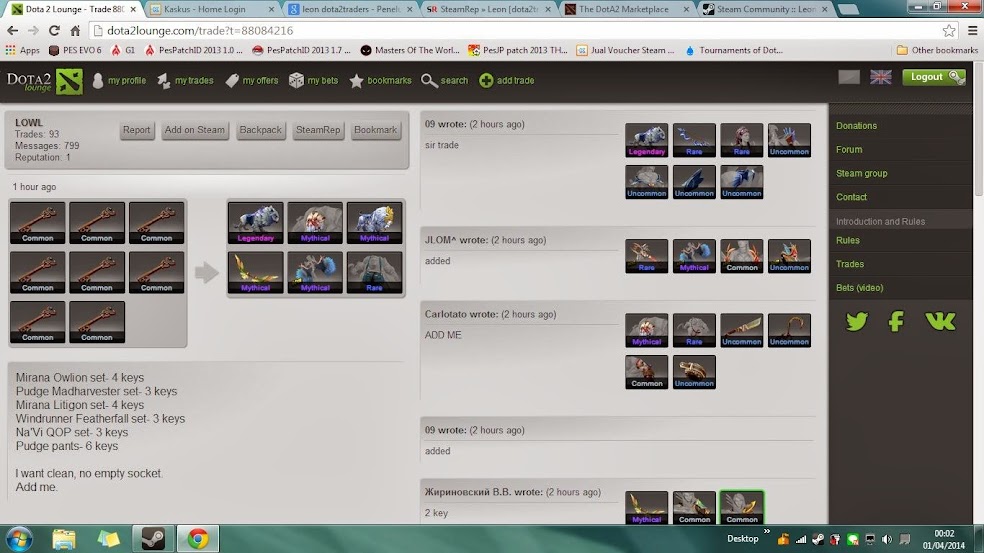Select the British flag language icon
This screenshot has width=984, height=553.
point(880,77)
